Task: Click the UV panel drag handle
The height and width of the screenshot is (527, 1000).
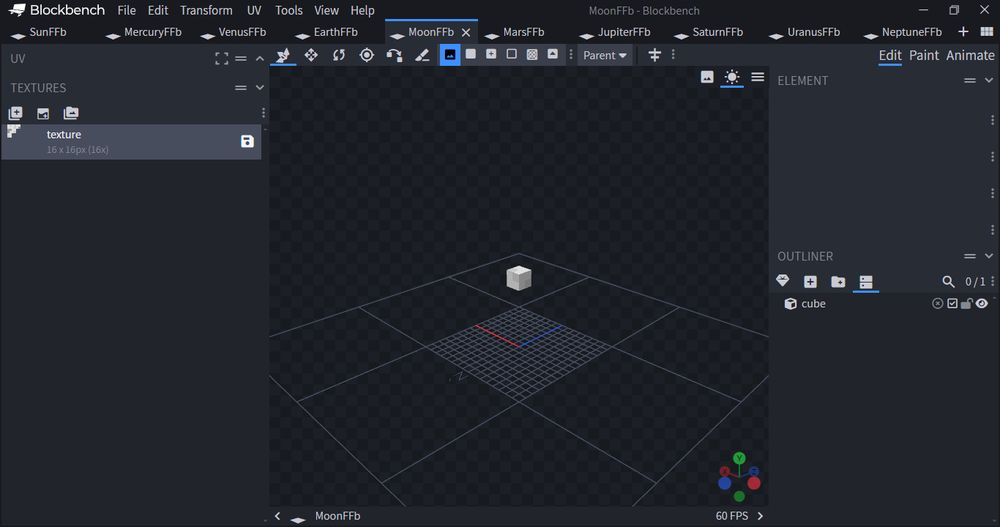Action: point(240,59)
